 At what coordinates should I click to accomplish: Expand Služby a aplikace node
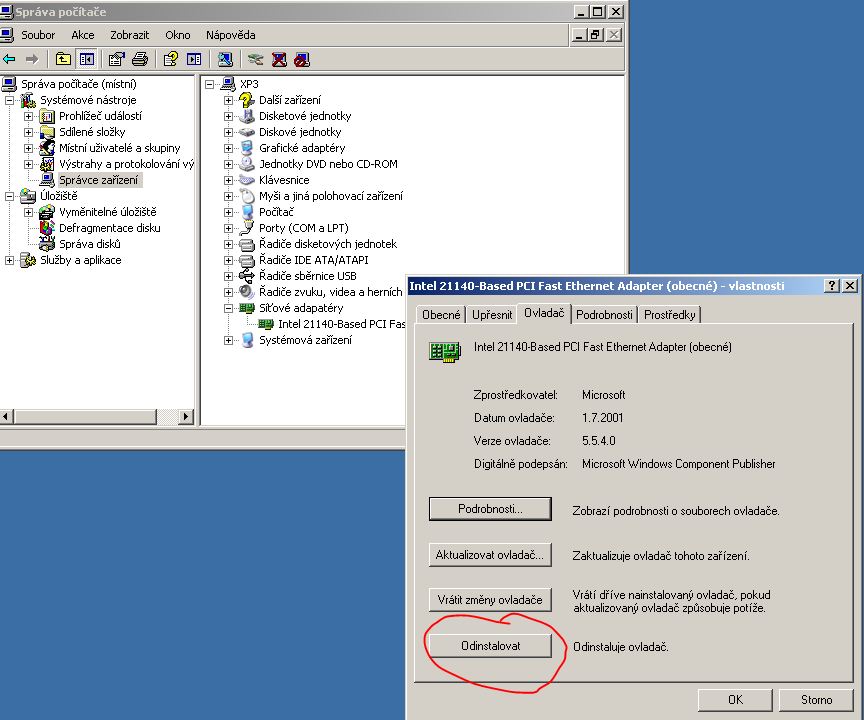coord(9,261)
